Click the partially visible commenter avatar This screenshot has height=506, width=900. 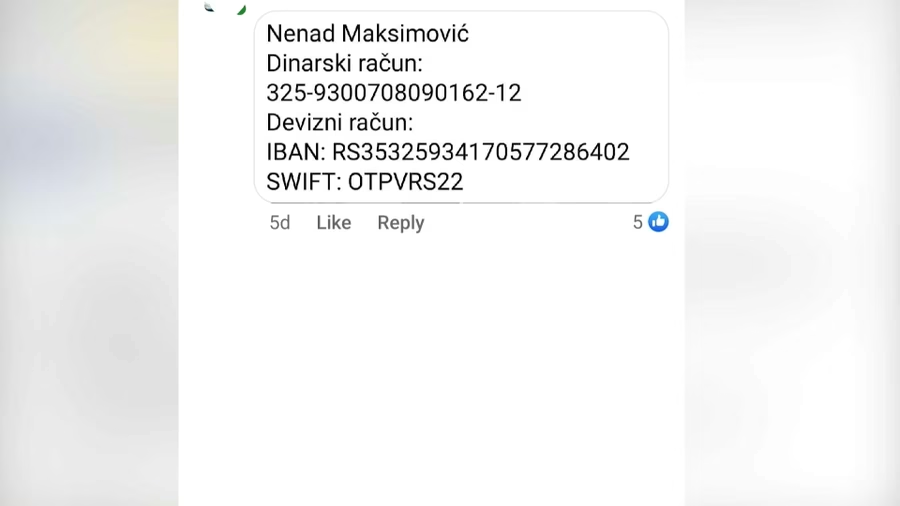(225, 8)
